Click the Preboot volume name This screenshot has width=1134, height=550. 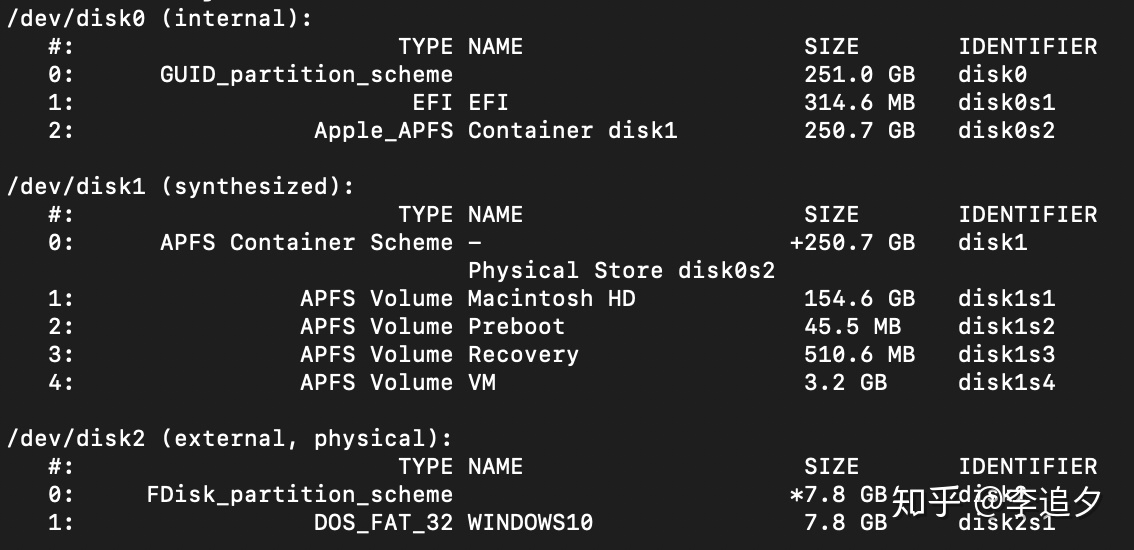(516, 326)
